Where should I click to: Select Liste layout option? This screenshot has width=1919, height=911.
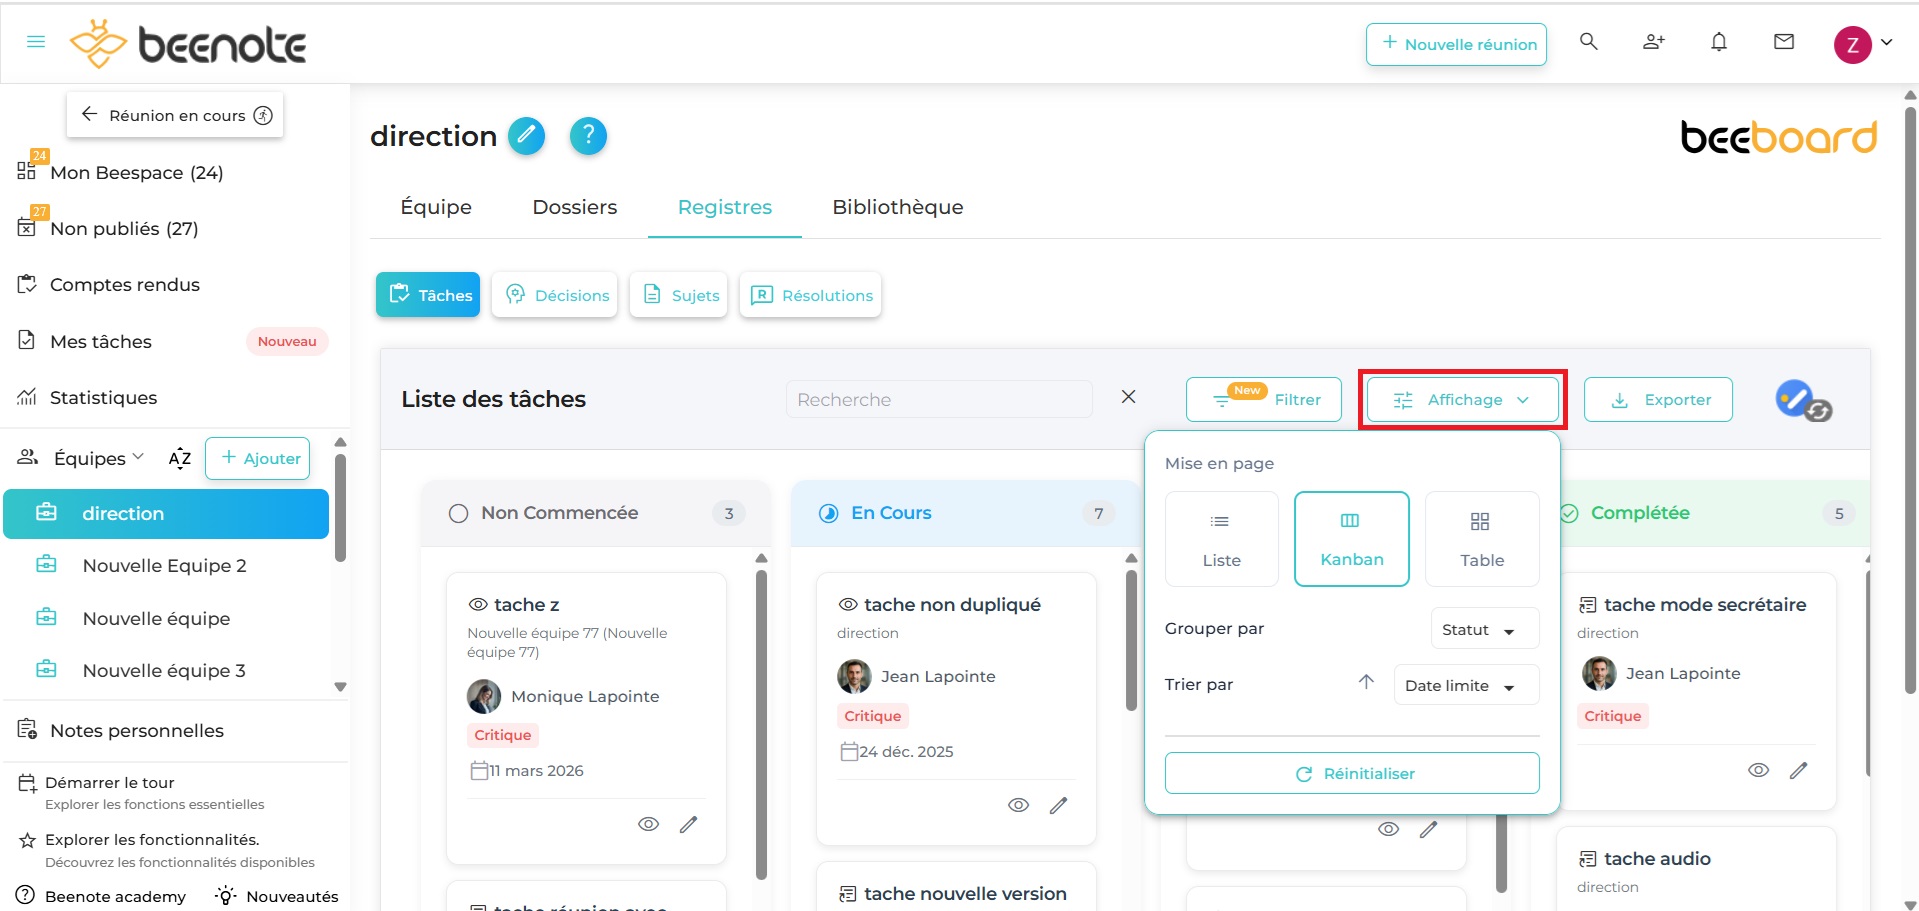click(1221, 539)
